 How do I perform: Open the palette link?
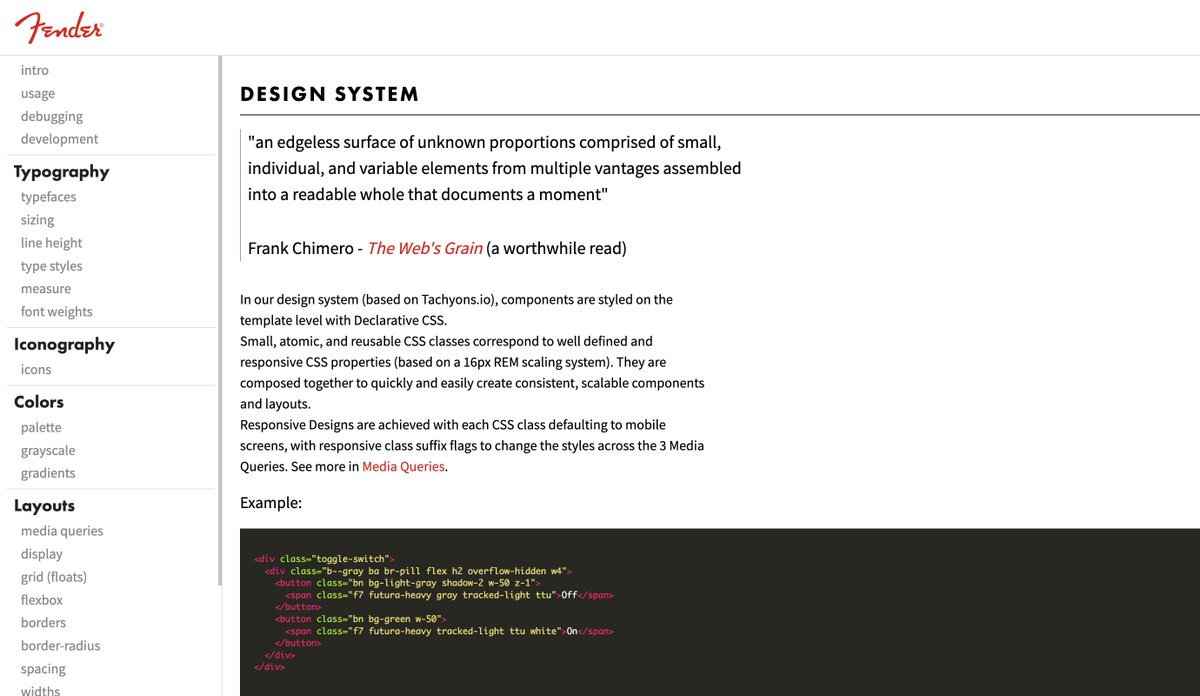click(x=41, y=428)
